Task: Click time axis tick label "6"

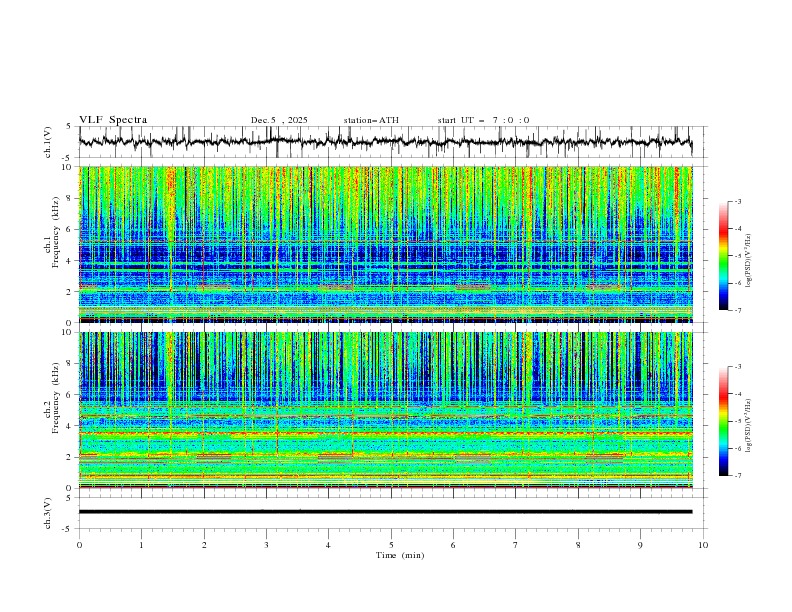Action: (x=453, y=545)
